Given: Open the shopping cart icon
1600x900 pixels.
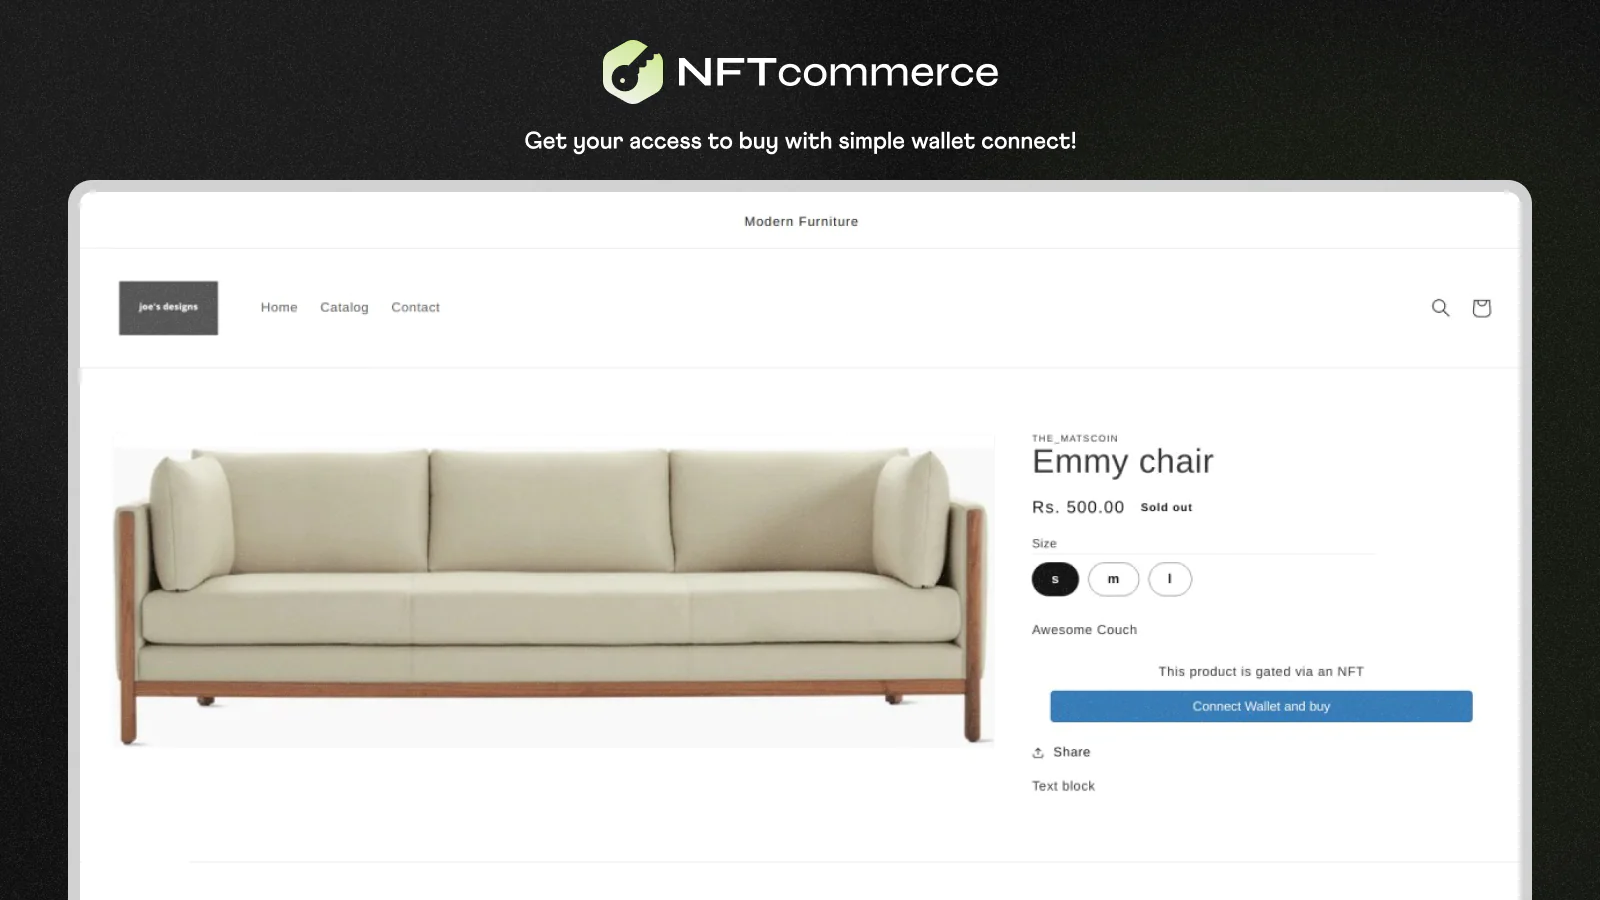Looking at the screenshot, I should pos(1481,308).
